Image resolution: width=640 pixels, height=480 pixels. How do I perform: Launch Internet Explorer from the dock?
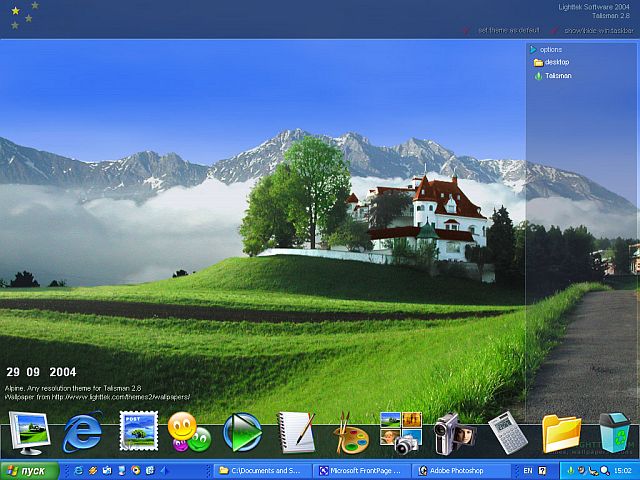tap(83, 432)
